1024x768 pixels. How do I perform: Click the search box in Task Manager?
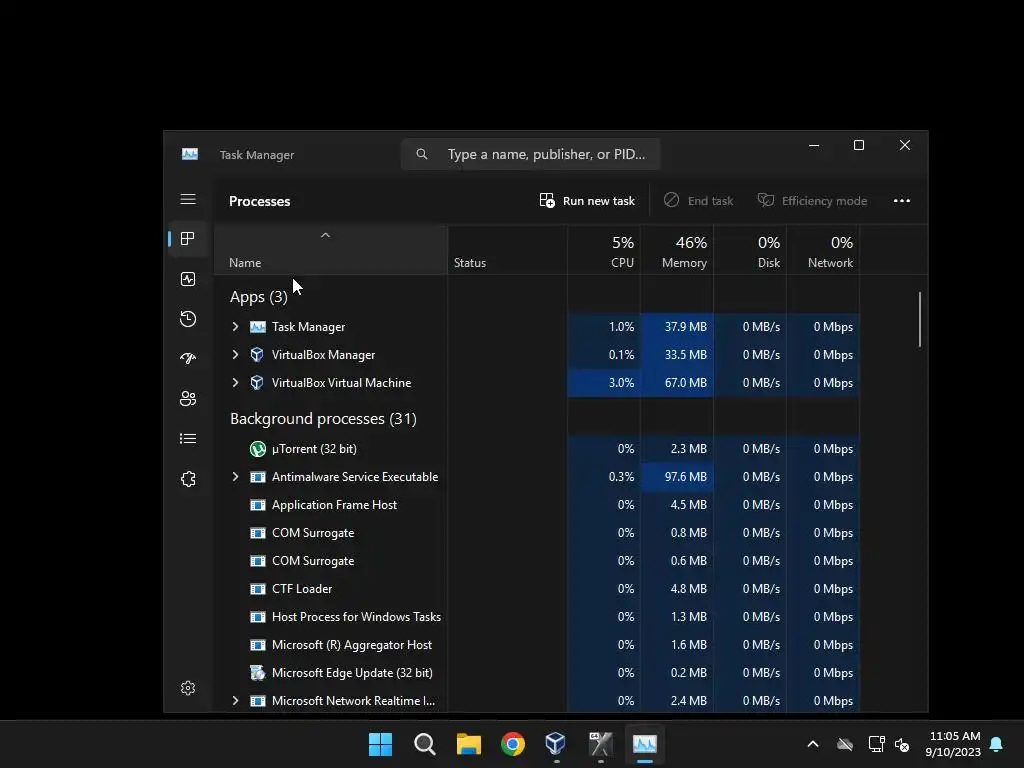(x=530, y=154)
